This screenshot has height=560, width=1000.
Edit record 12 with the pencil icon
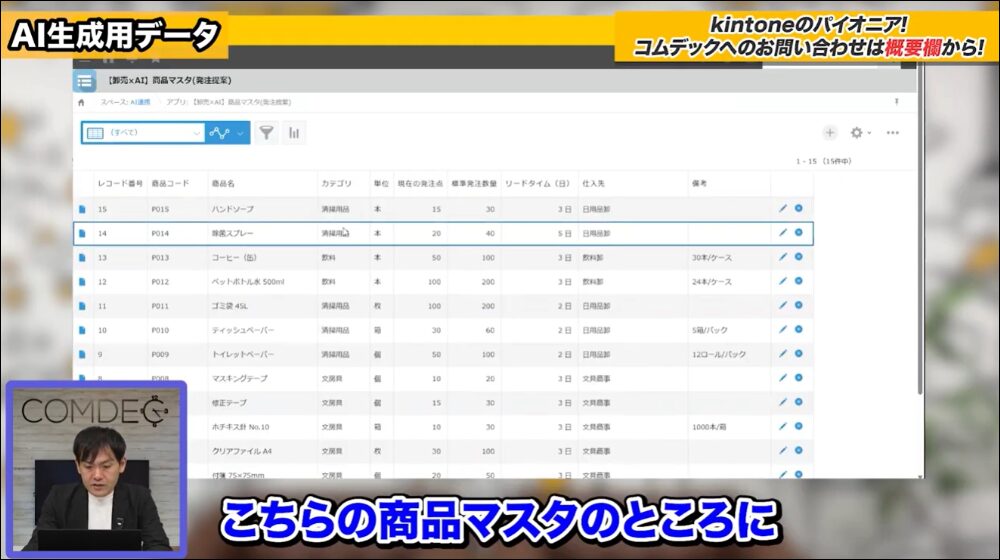pos(783,281)
